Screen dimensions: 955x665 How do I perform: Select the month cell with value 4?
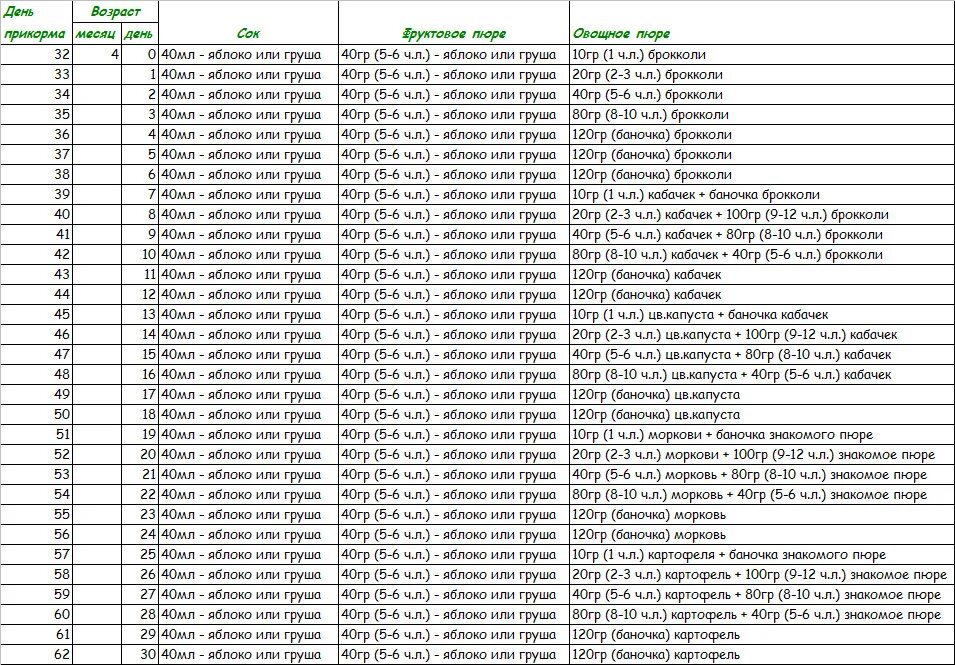click(97, 55)
